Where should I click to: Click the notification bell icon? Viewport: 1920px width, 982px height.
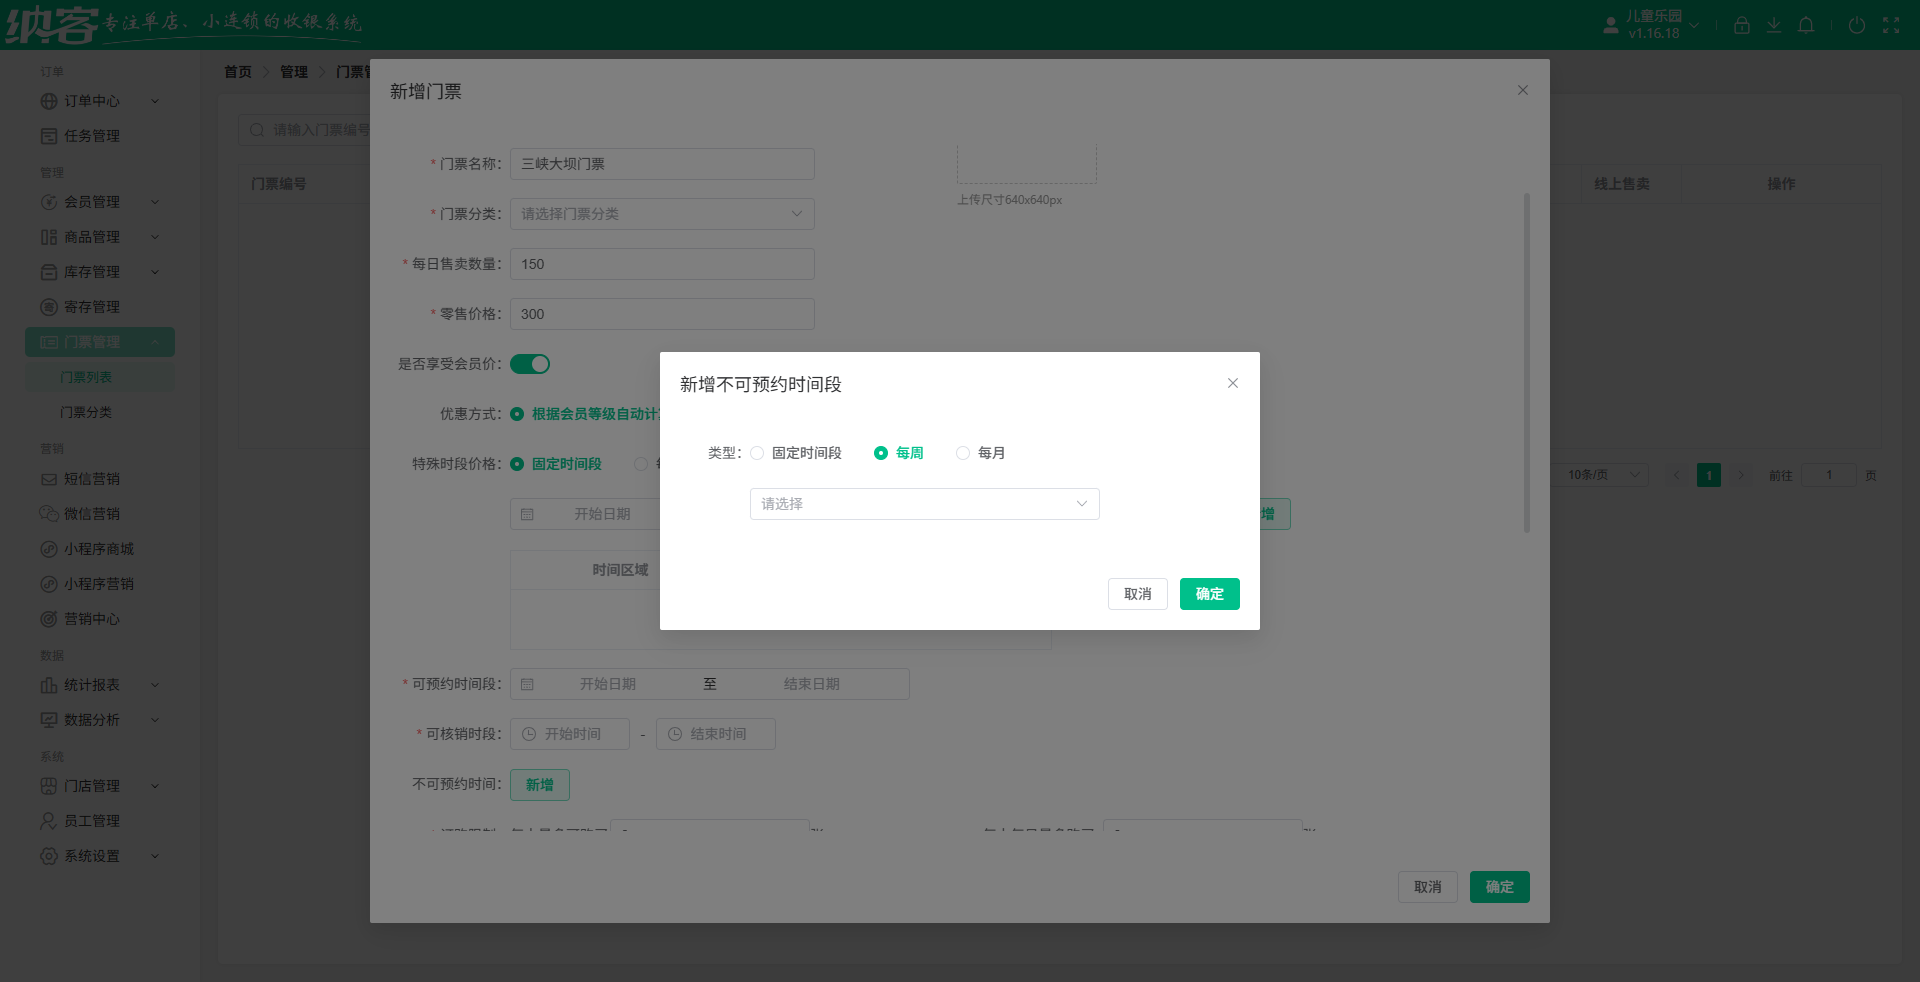tap(1806, 25)
